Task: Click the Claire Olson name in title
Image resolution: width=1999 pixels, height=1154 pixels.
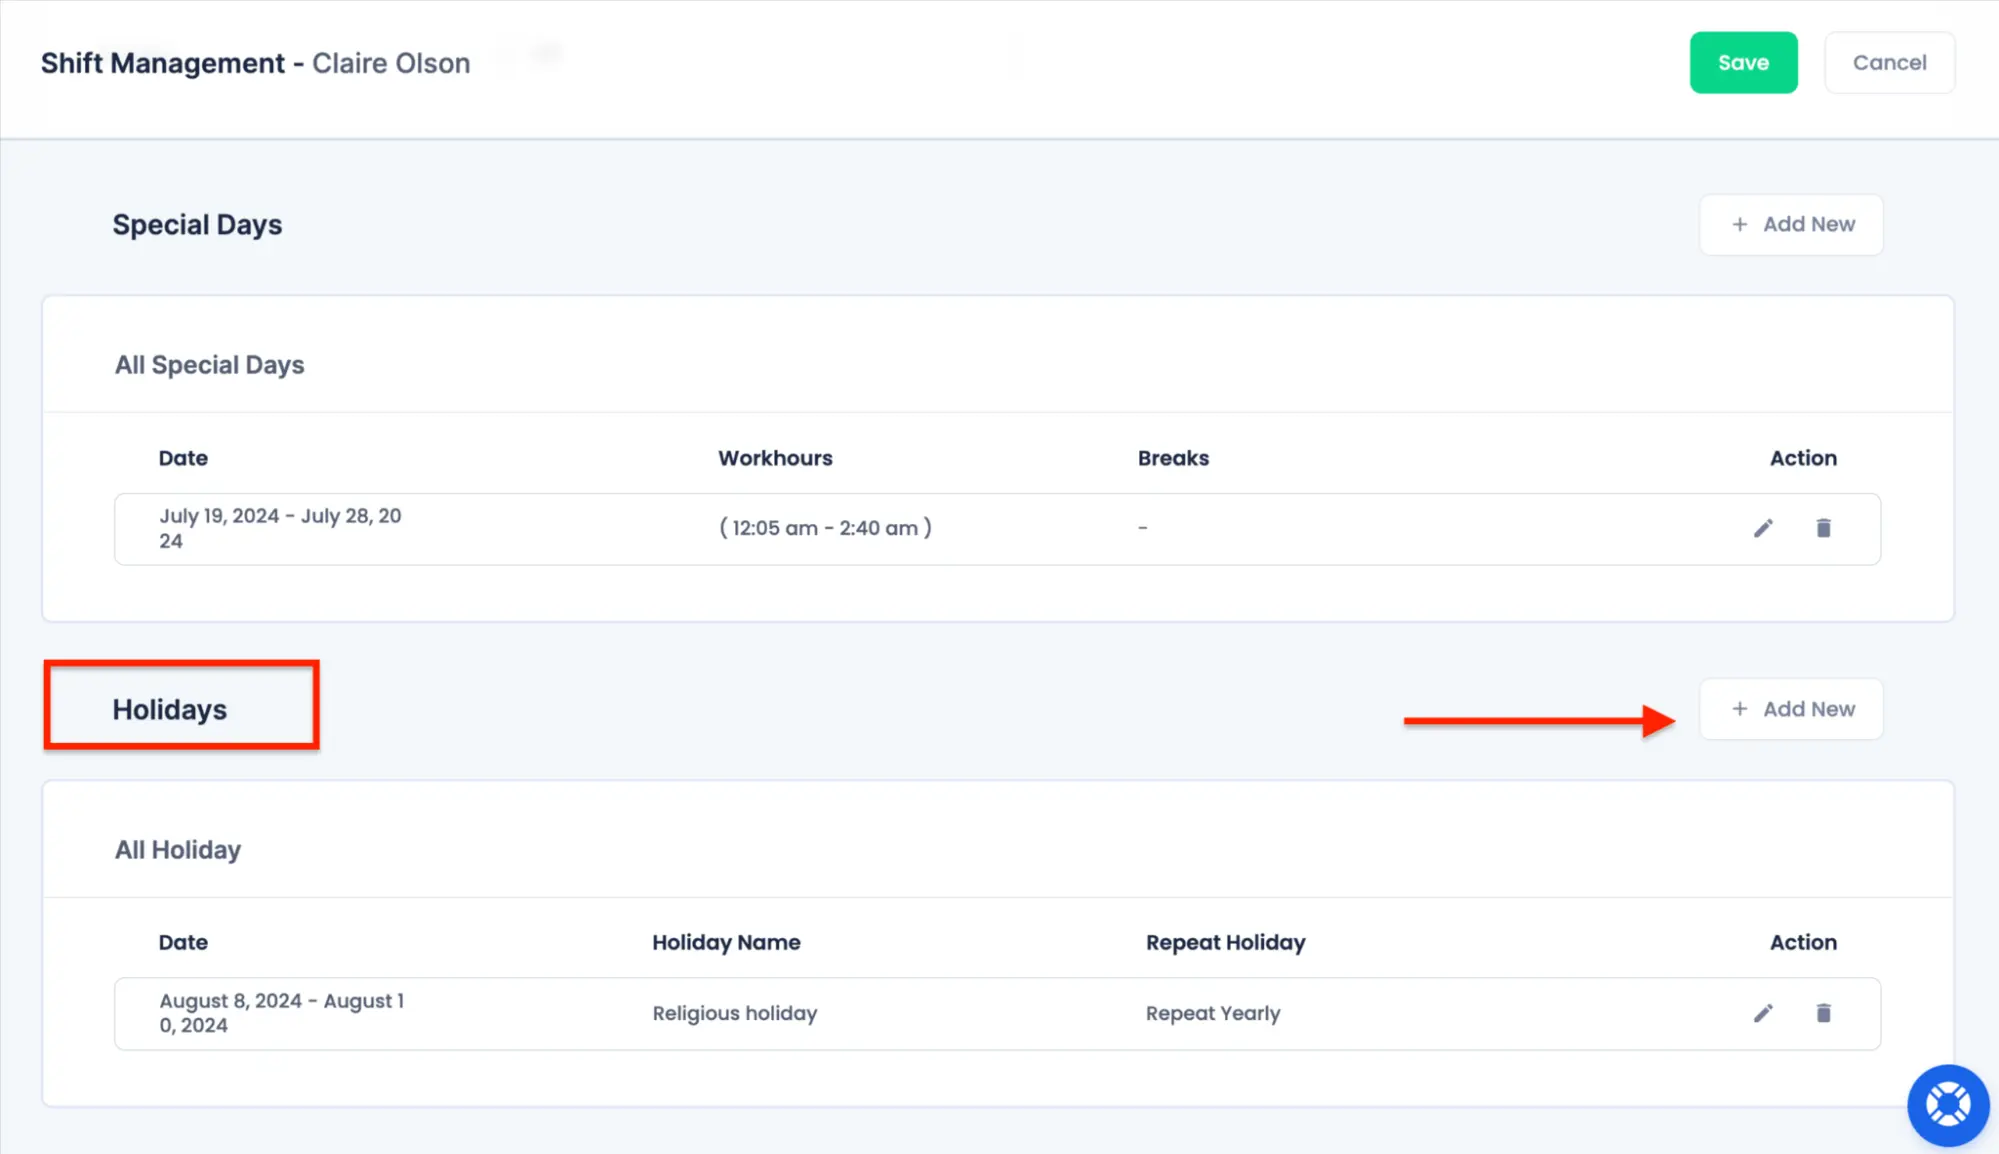Action: pyautogui.click(x=391, y=63)
